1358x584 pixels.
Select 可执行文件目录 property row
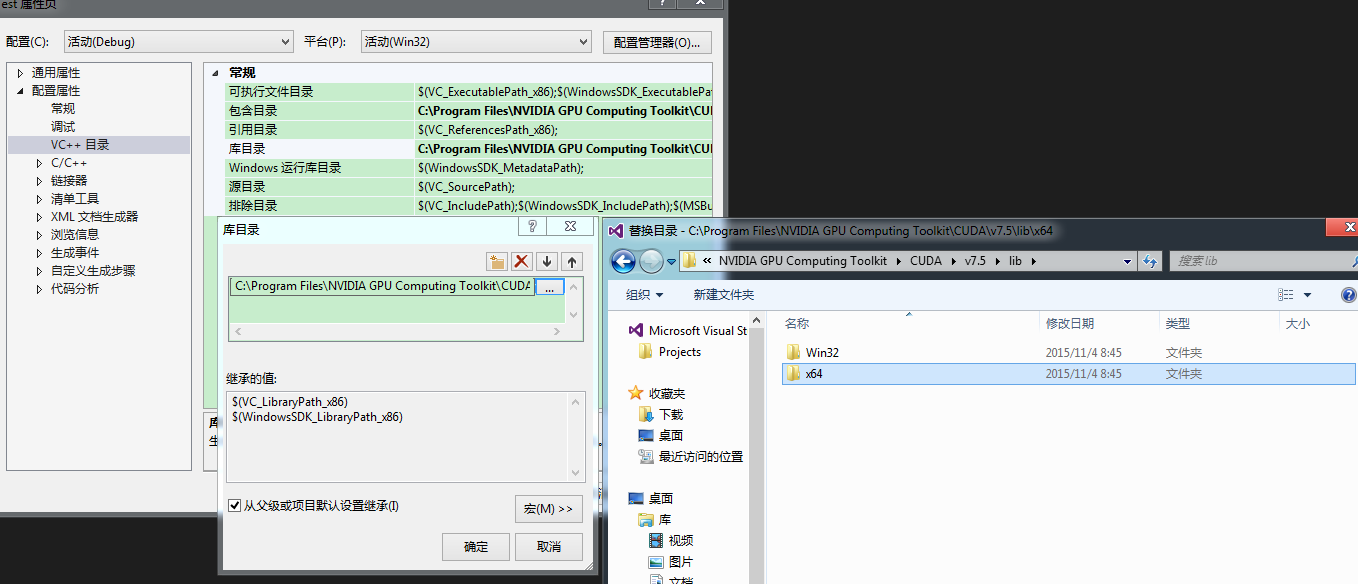(x=468, y=92)
